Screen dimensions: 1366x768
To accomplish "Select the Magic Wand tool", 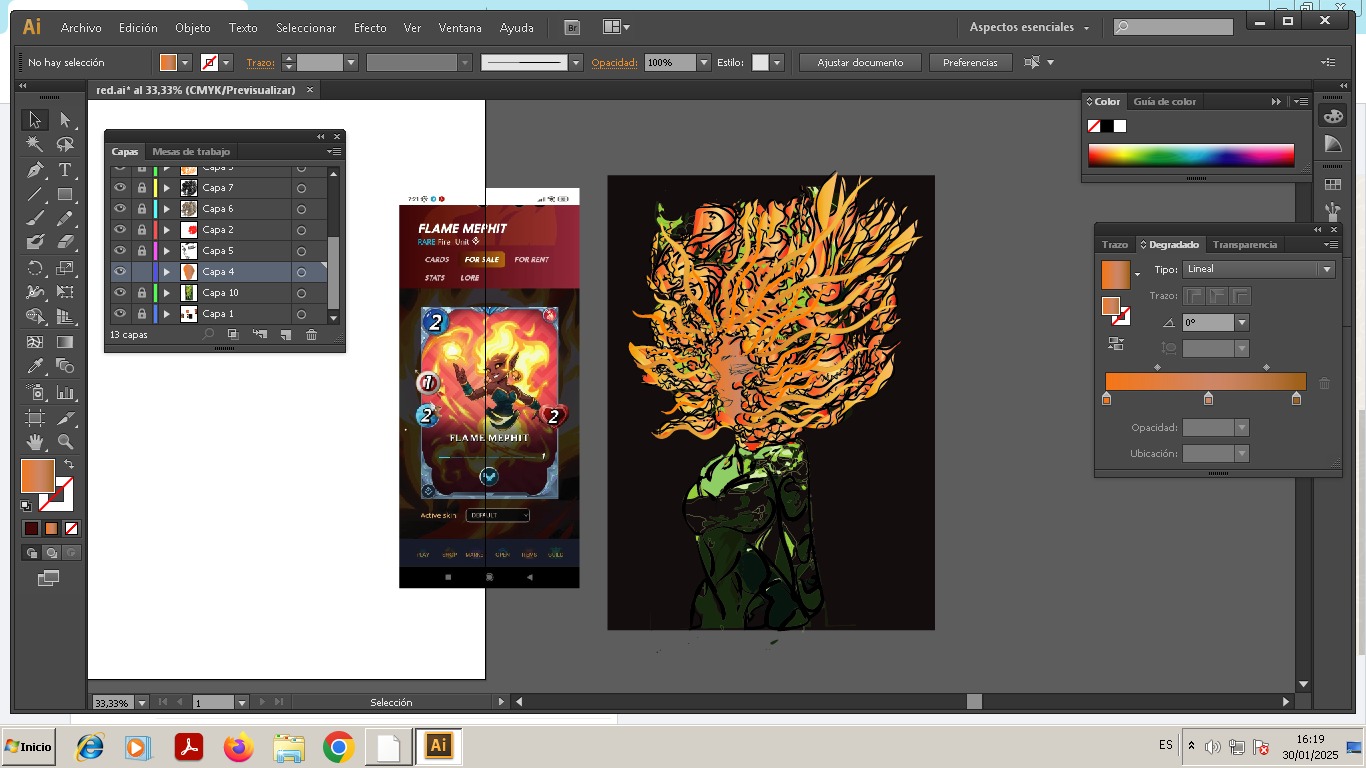I will click(35, 144).
